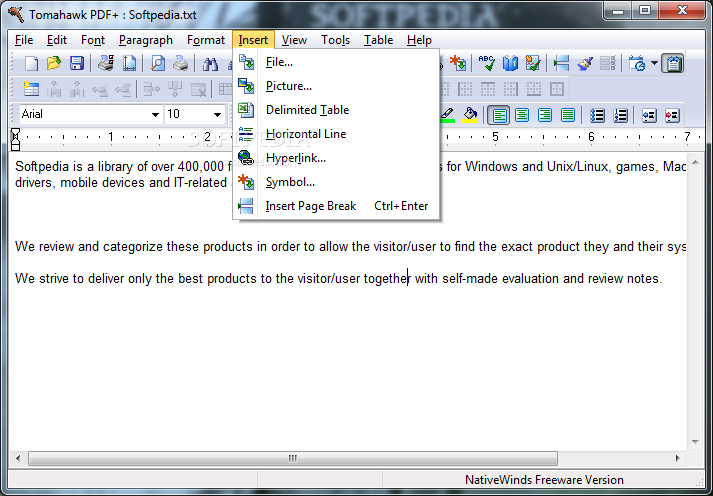Click the ruler indent marker at left
713x496 pixels.
15,139
